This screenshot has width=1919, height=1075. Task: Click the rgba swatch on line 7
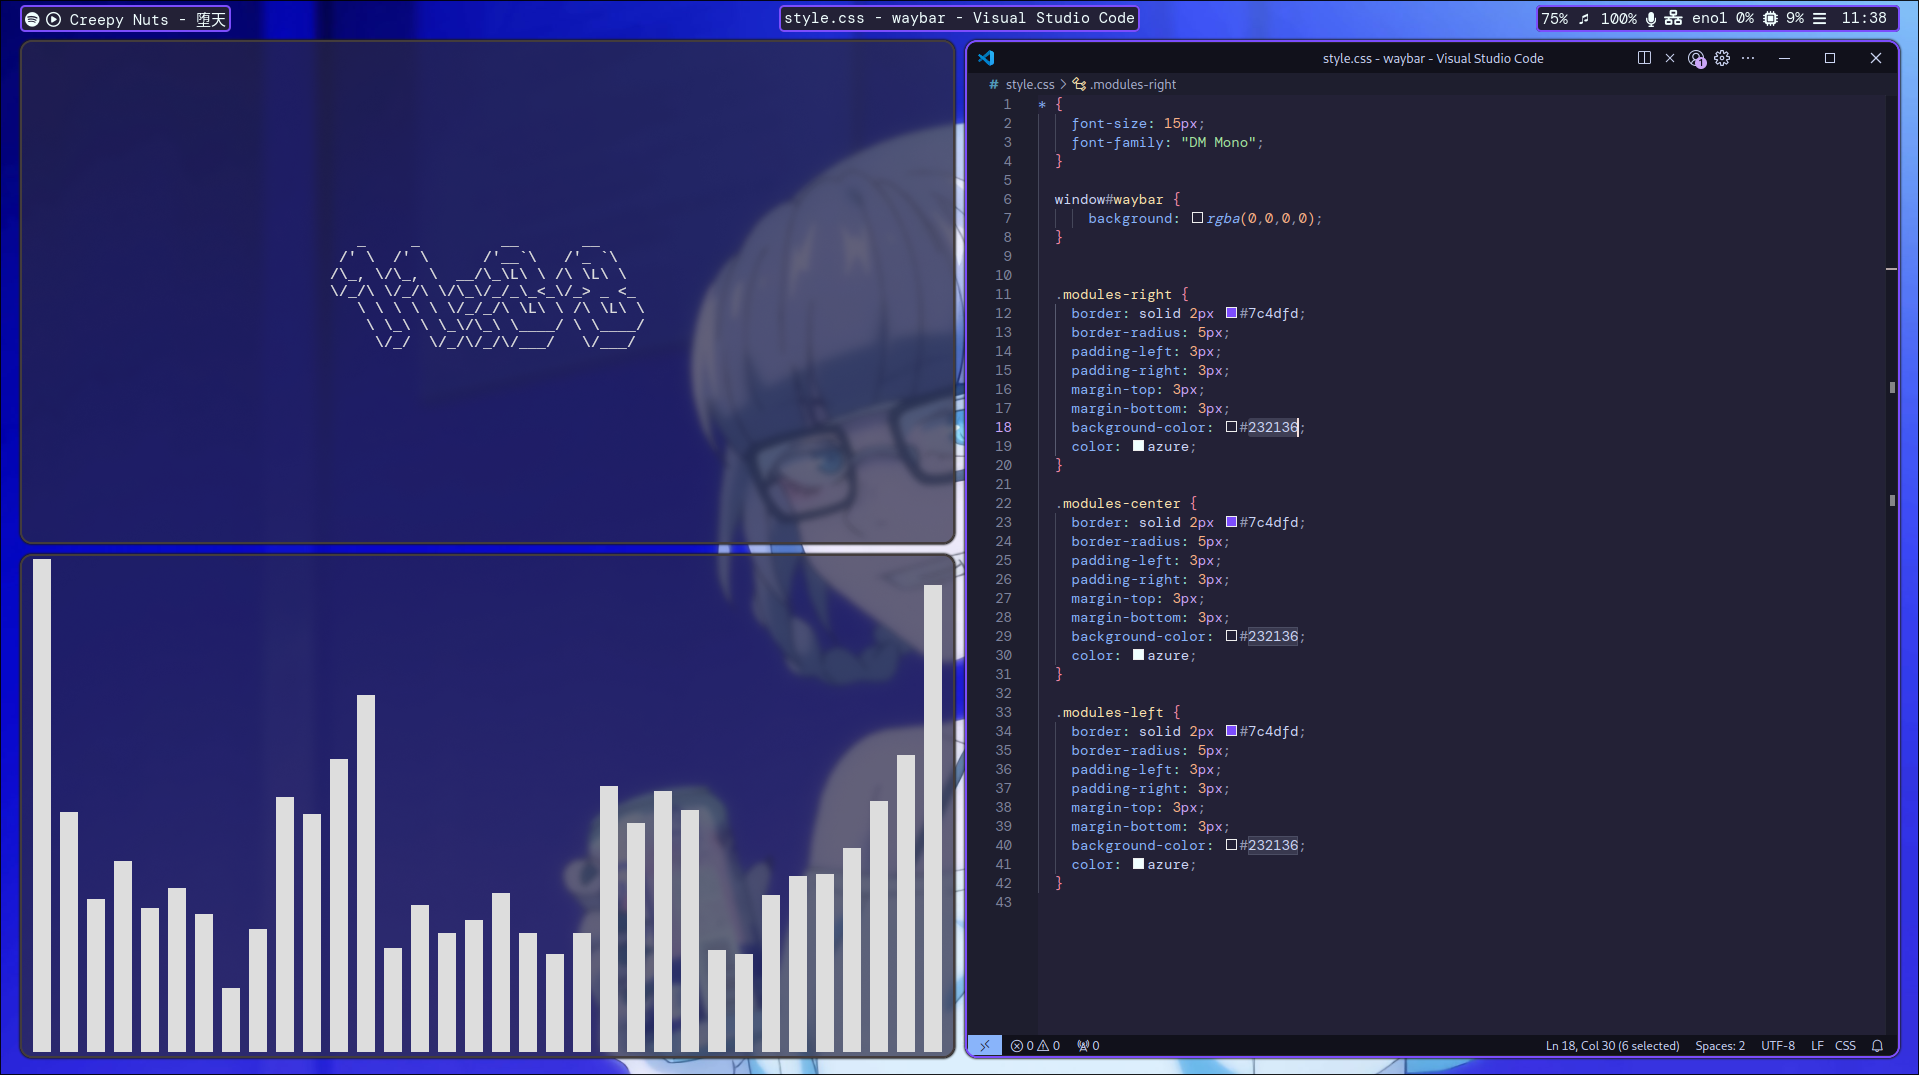1197,218
